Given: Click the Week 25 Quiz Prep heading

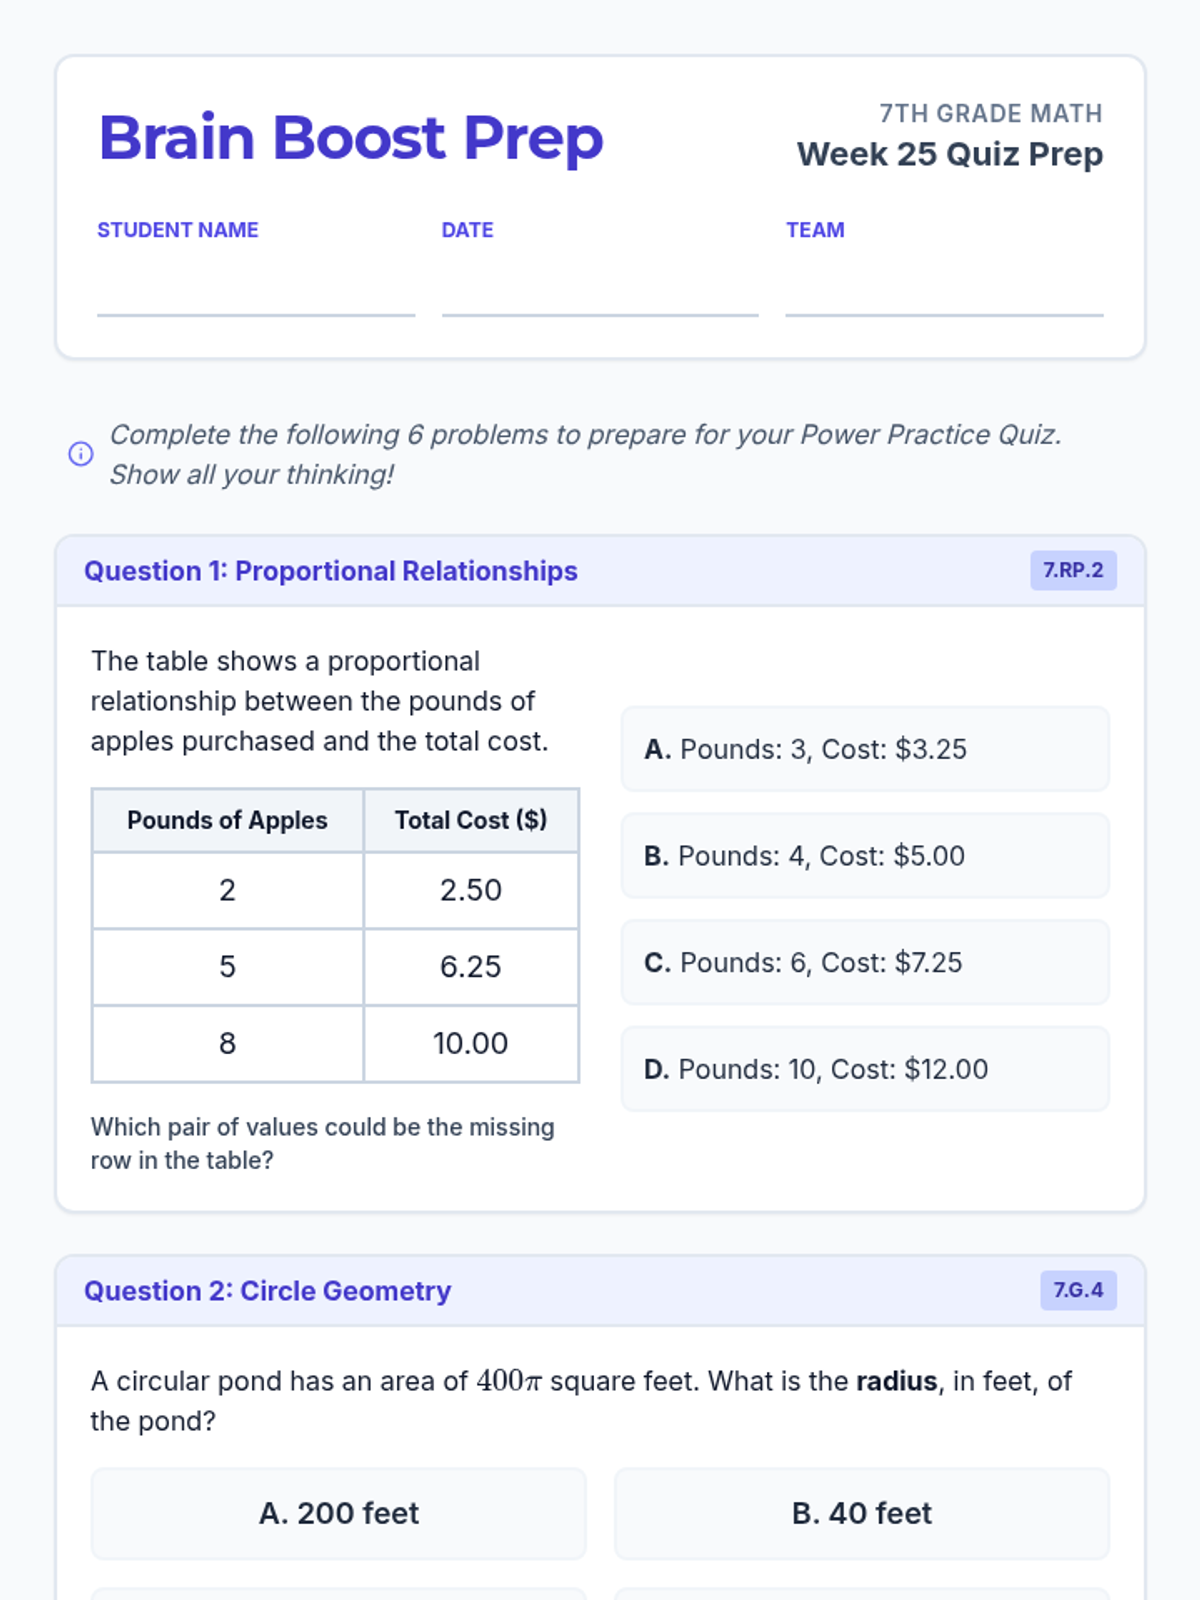Looking at the screenshot, I should (x=950, y=154).
